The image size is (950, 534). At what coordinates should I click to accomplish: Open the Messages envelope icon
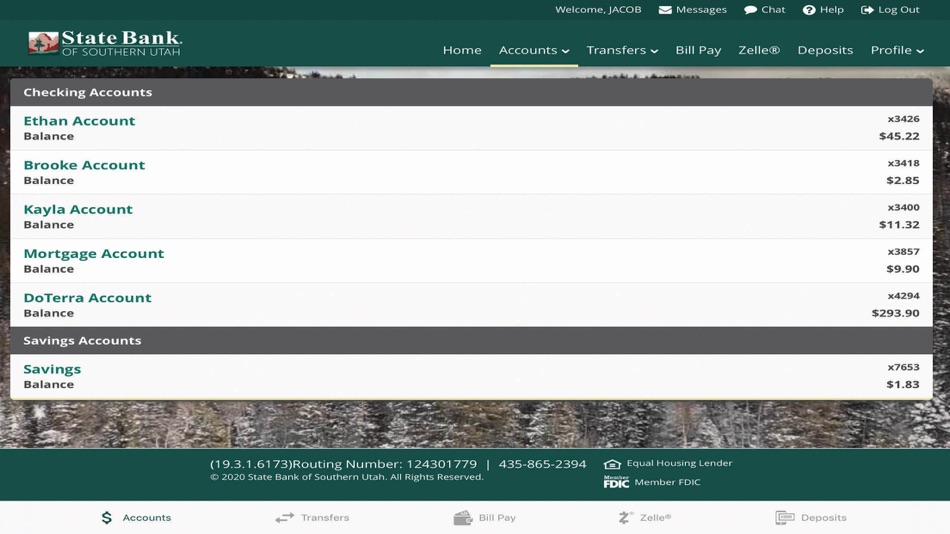[665, 10]
